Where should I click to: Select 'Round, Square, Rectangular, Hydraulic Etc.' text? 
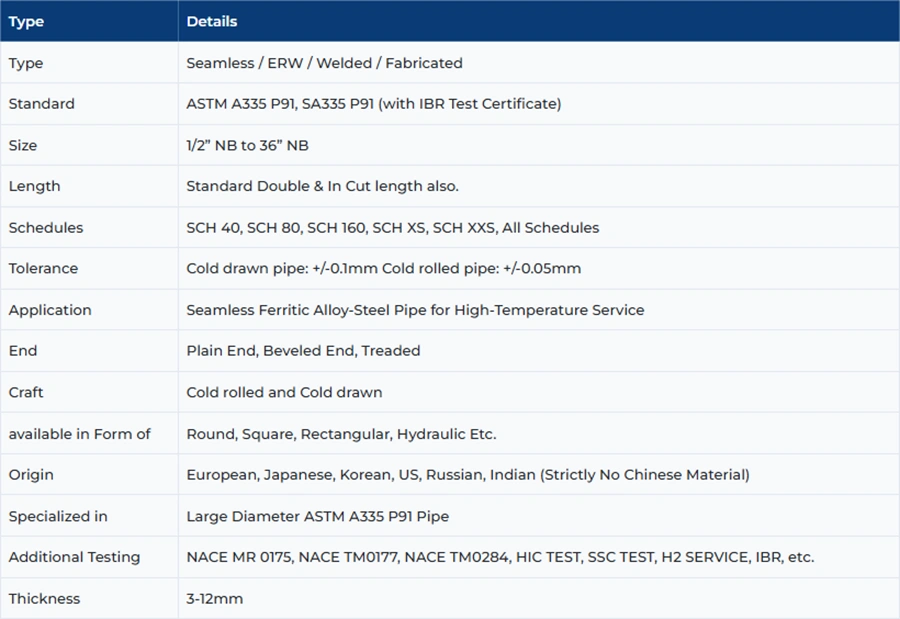341,434
